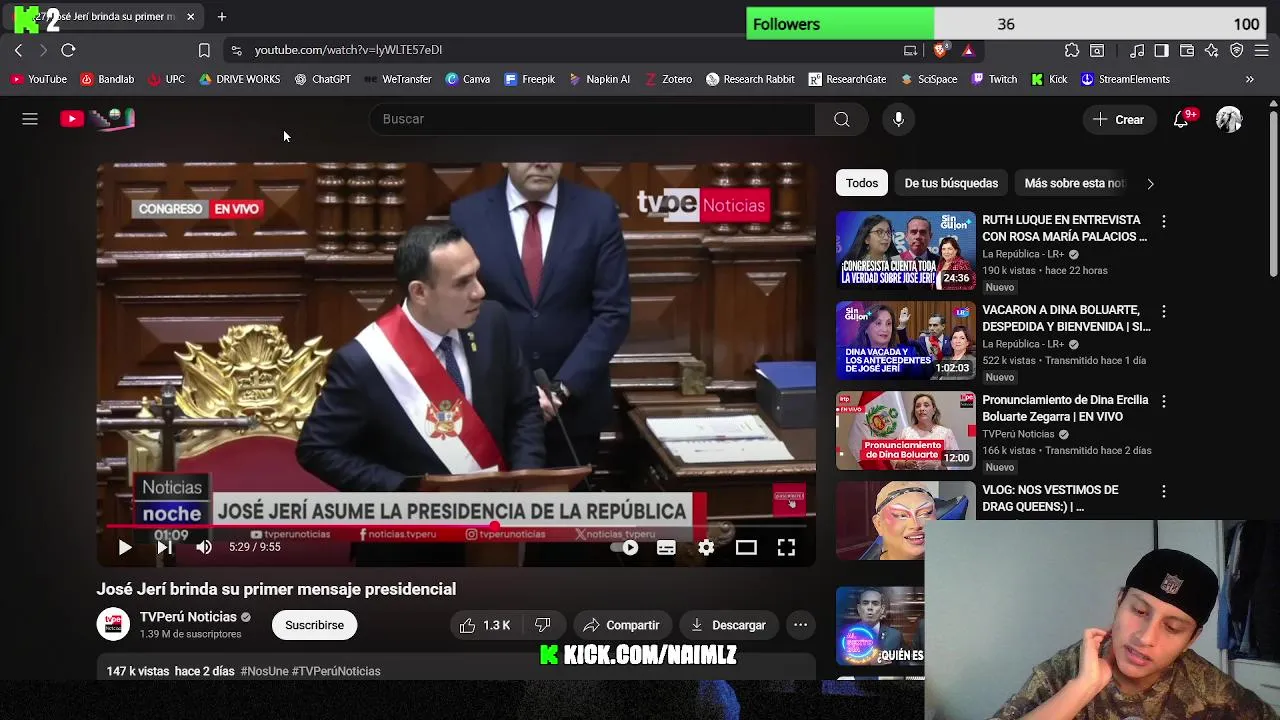
Task: Open DRIVE WORKS bookmark
Action: [x=239, y=79]
